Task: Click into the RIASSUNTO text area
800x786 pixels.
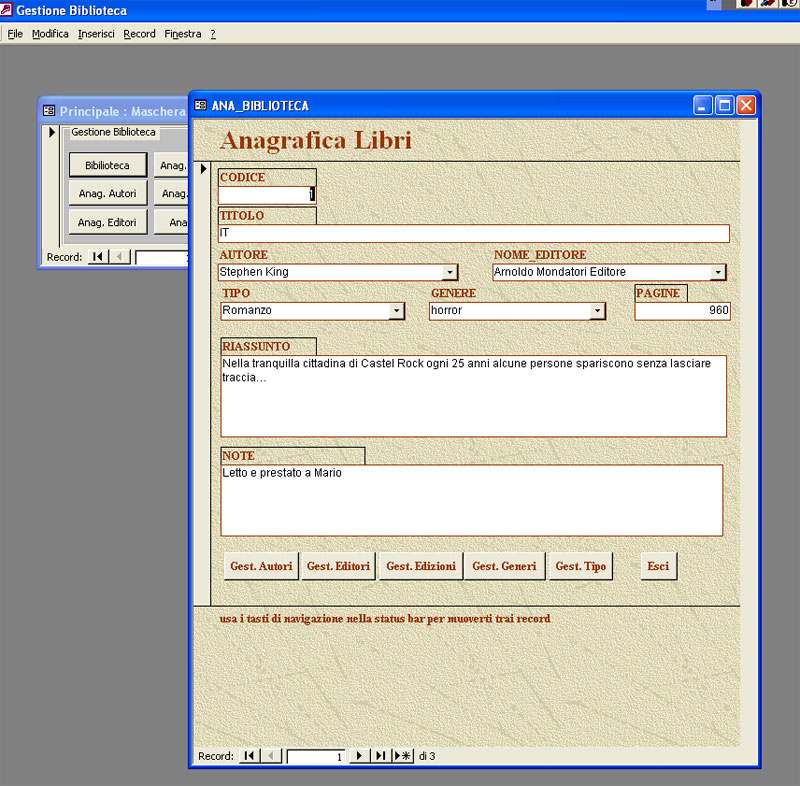Action: pyautogui.click(x=473, y=396)
